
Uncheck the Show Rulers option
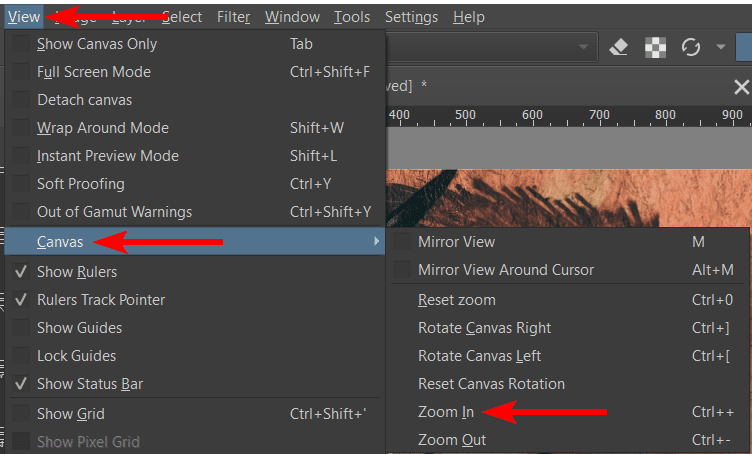pos(77,272)
